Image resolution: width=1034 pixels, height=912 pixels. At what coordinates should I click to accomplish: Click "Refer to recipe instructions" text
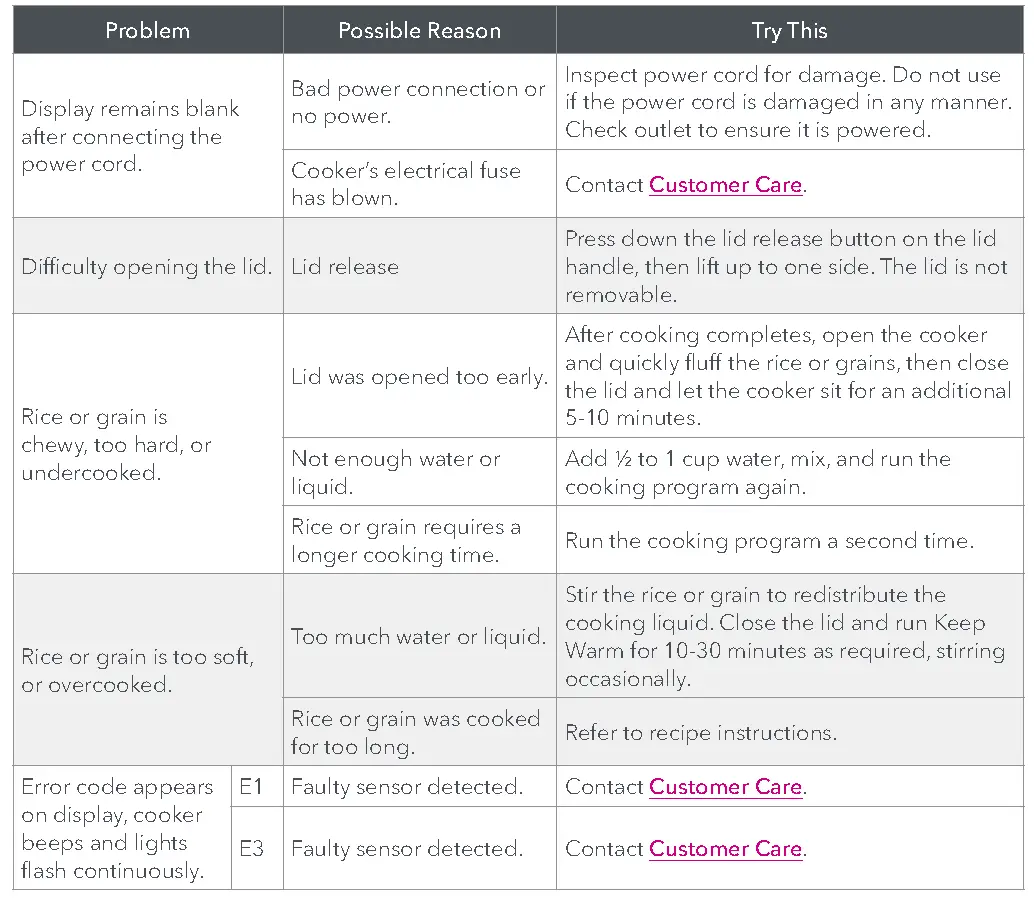pyautogui.click(x=700, y=732)
